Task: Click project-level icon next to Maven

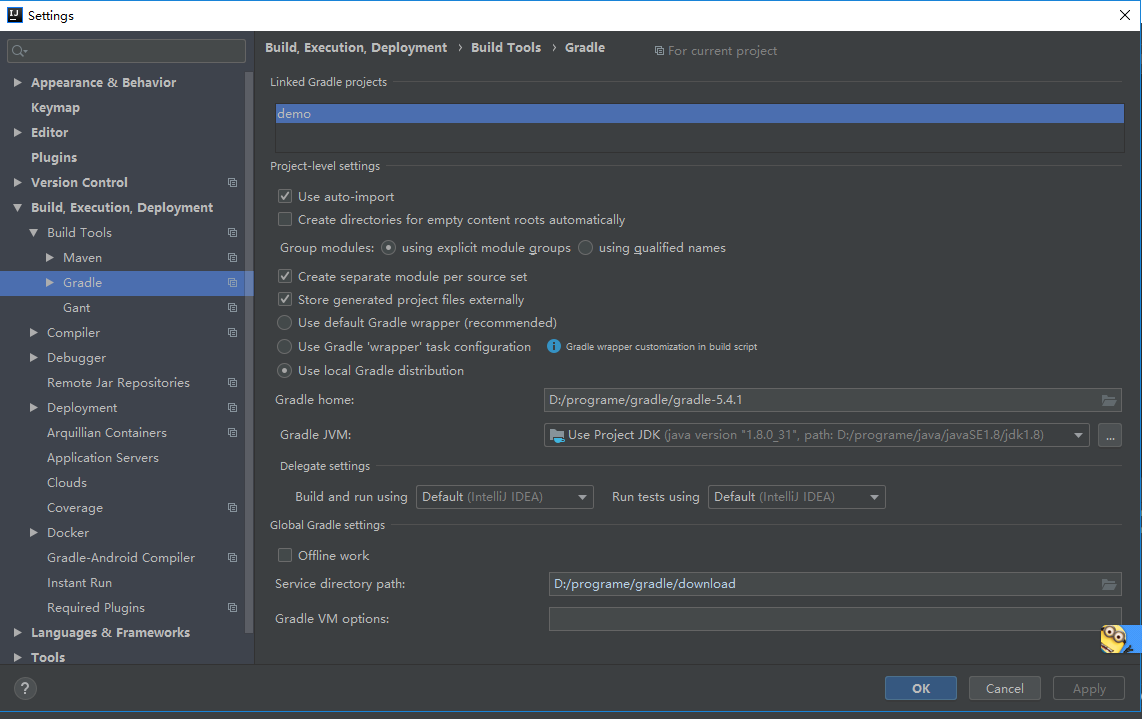Action: [x=232, y=258]
